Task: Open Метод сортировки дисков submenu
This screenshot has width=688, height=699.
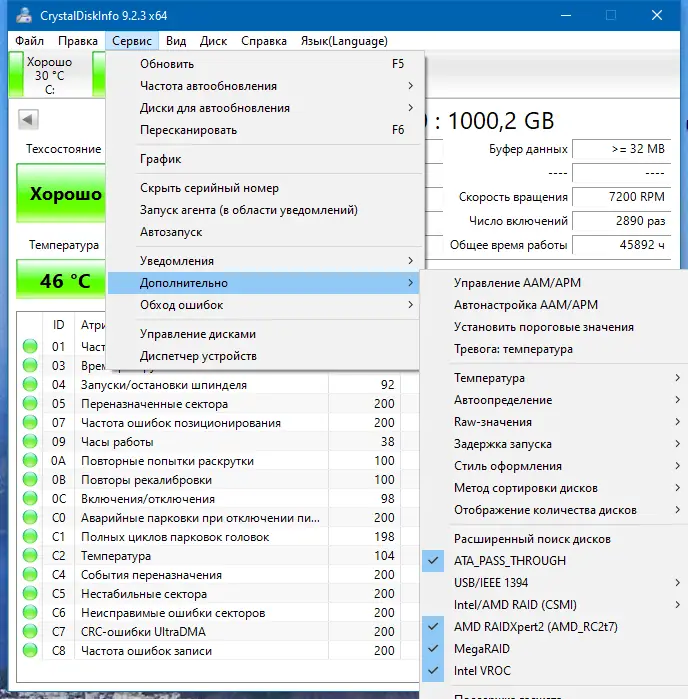Action: point(553,488)
